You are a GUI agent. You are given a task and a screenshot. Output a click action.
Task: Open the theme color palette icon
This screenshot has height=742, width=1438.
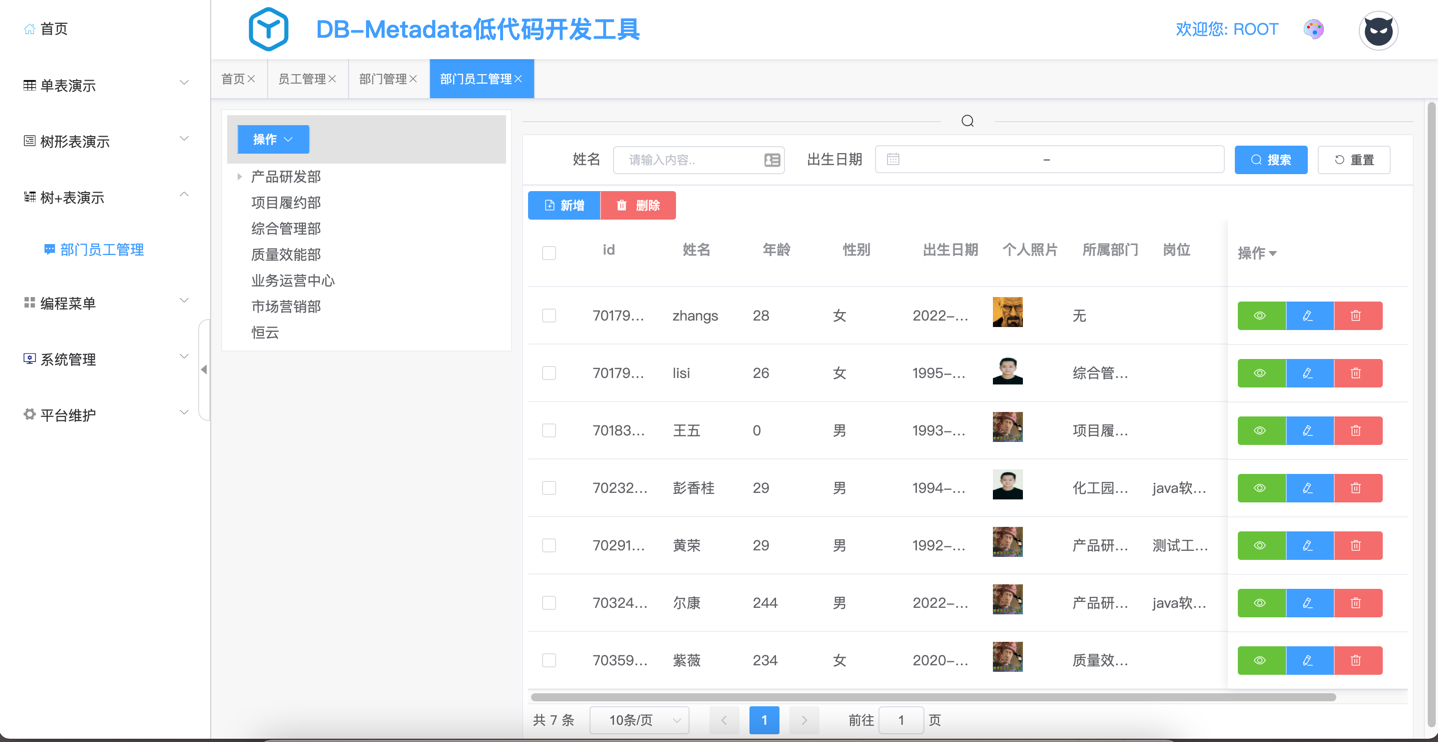pos(1314,29)
